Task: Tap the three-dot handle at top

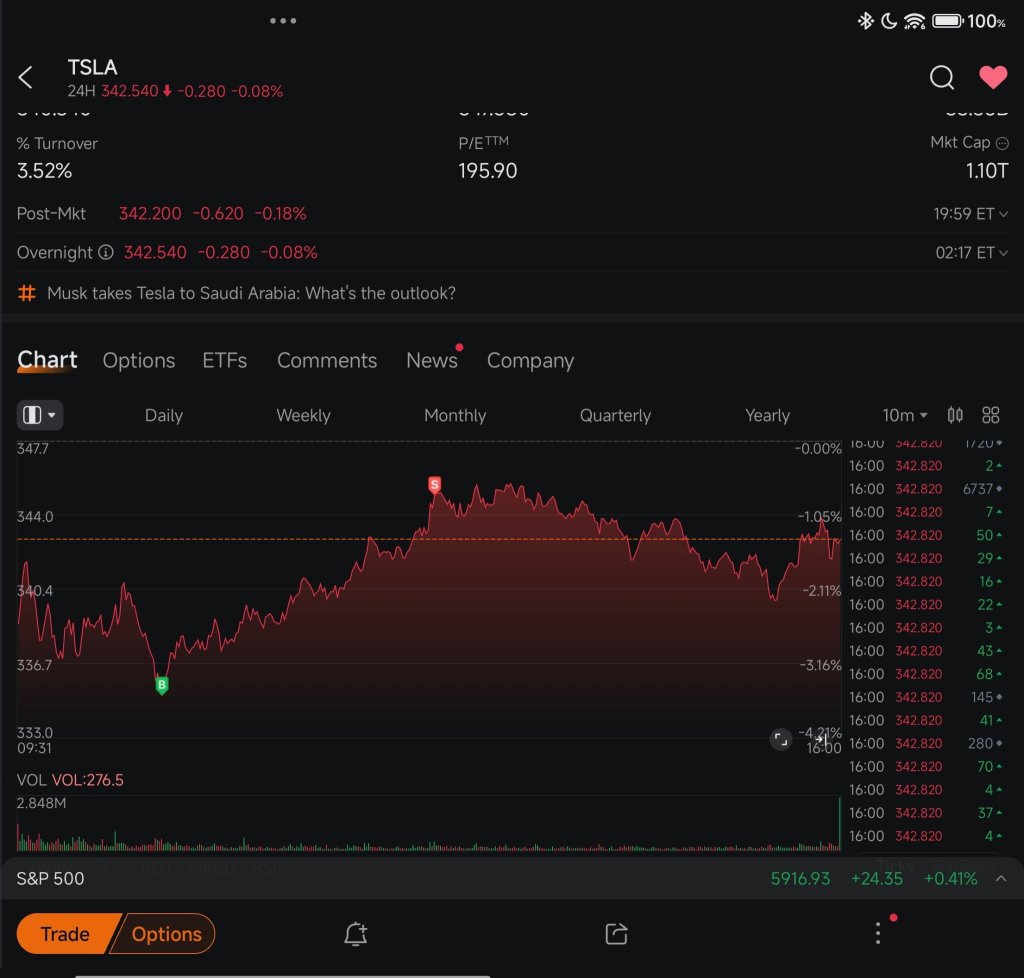Action: point(283,21)
